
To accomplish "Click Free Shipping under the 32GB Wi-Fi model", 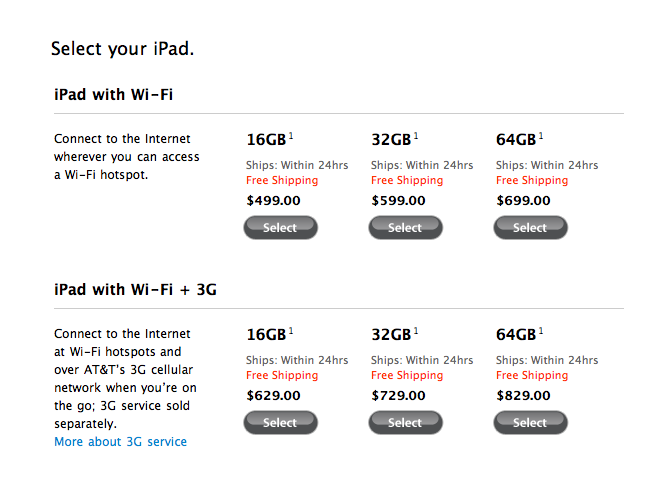I will (x=407, y=181).
